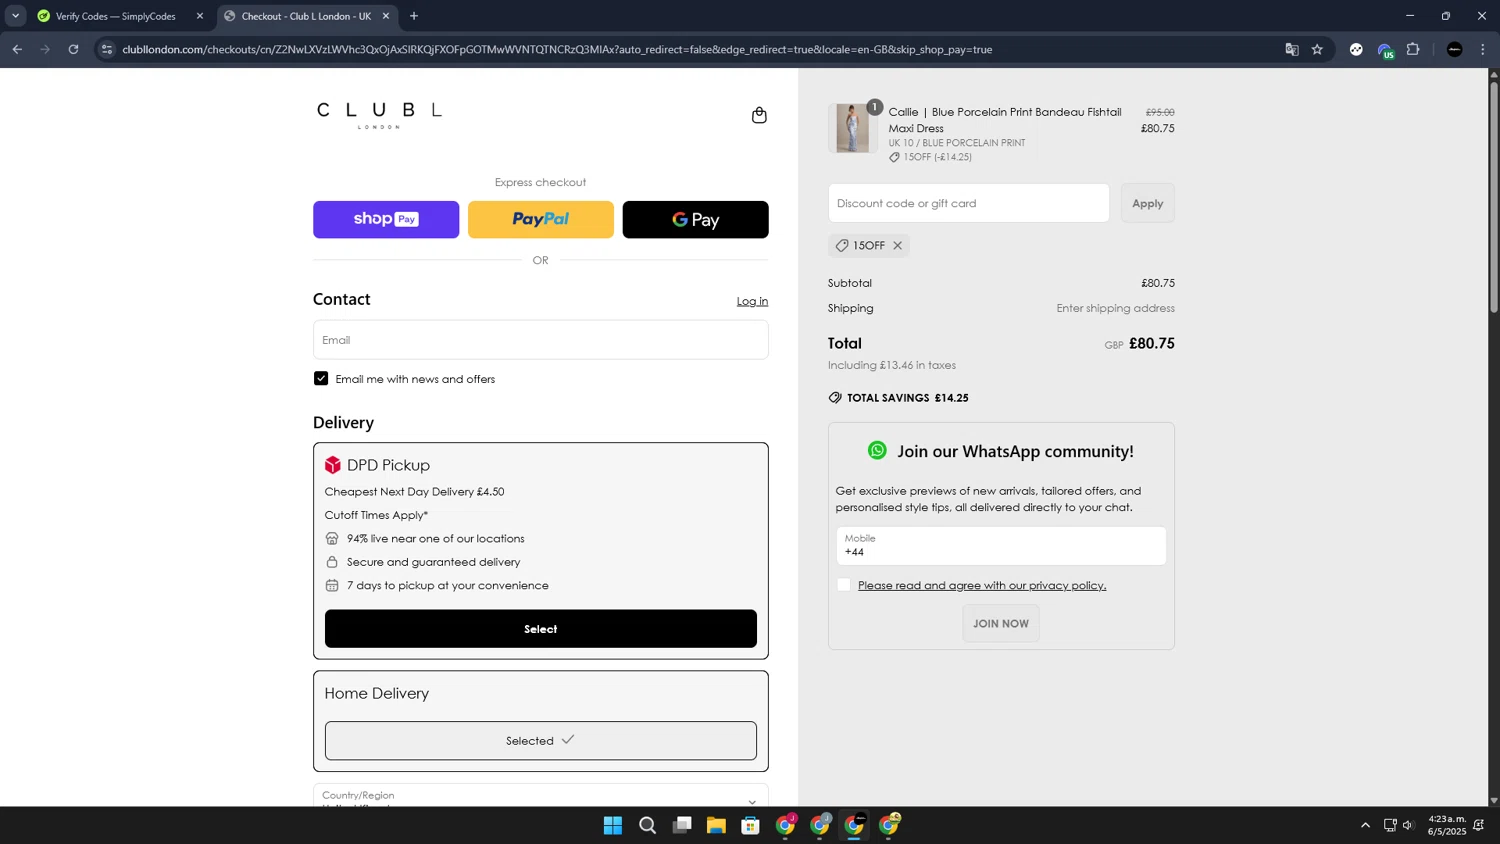The image size is (1500, 844).
Task: Go back to the previous page
Action: coord(17,49)
